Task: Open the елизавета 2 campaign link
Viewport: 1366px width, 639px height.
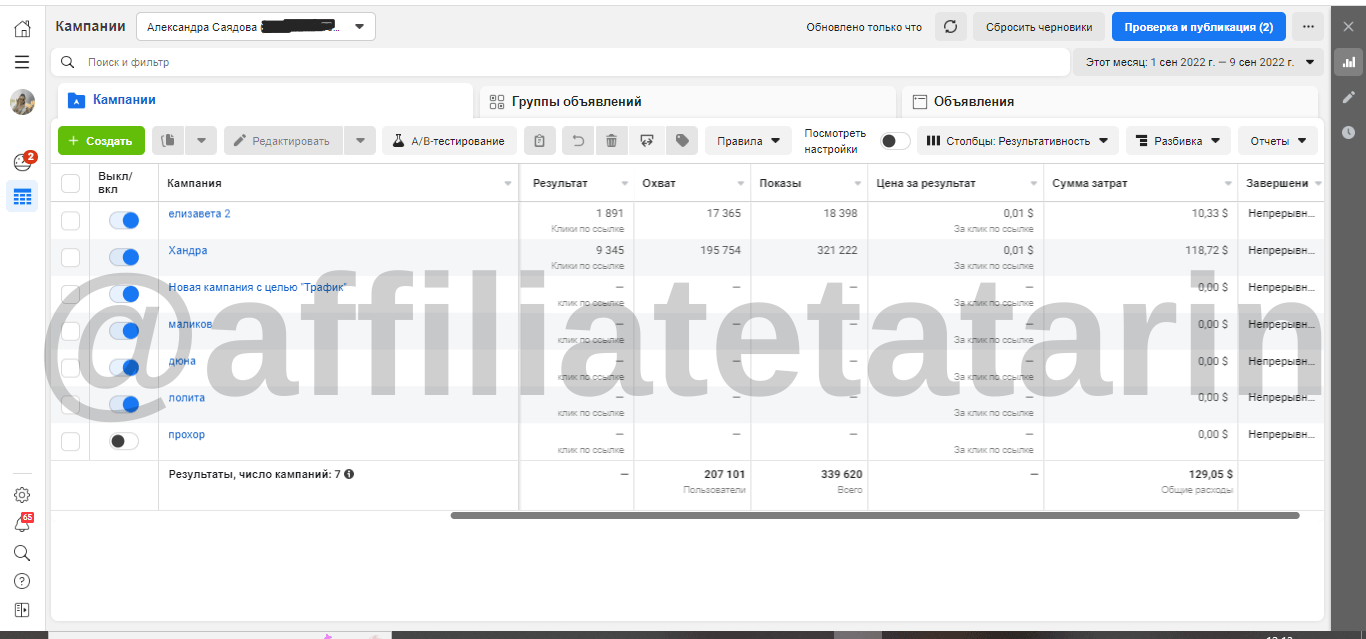Action: [x=199, y=213]
